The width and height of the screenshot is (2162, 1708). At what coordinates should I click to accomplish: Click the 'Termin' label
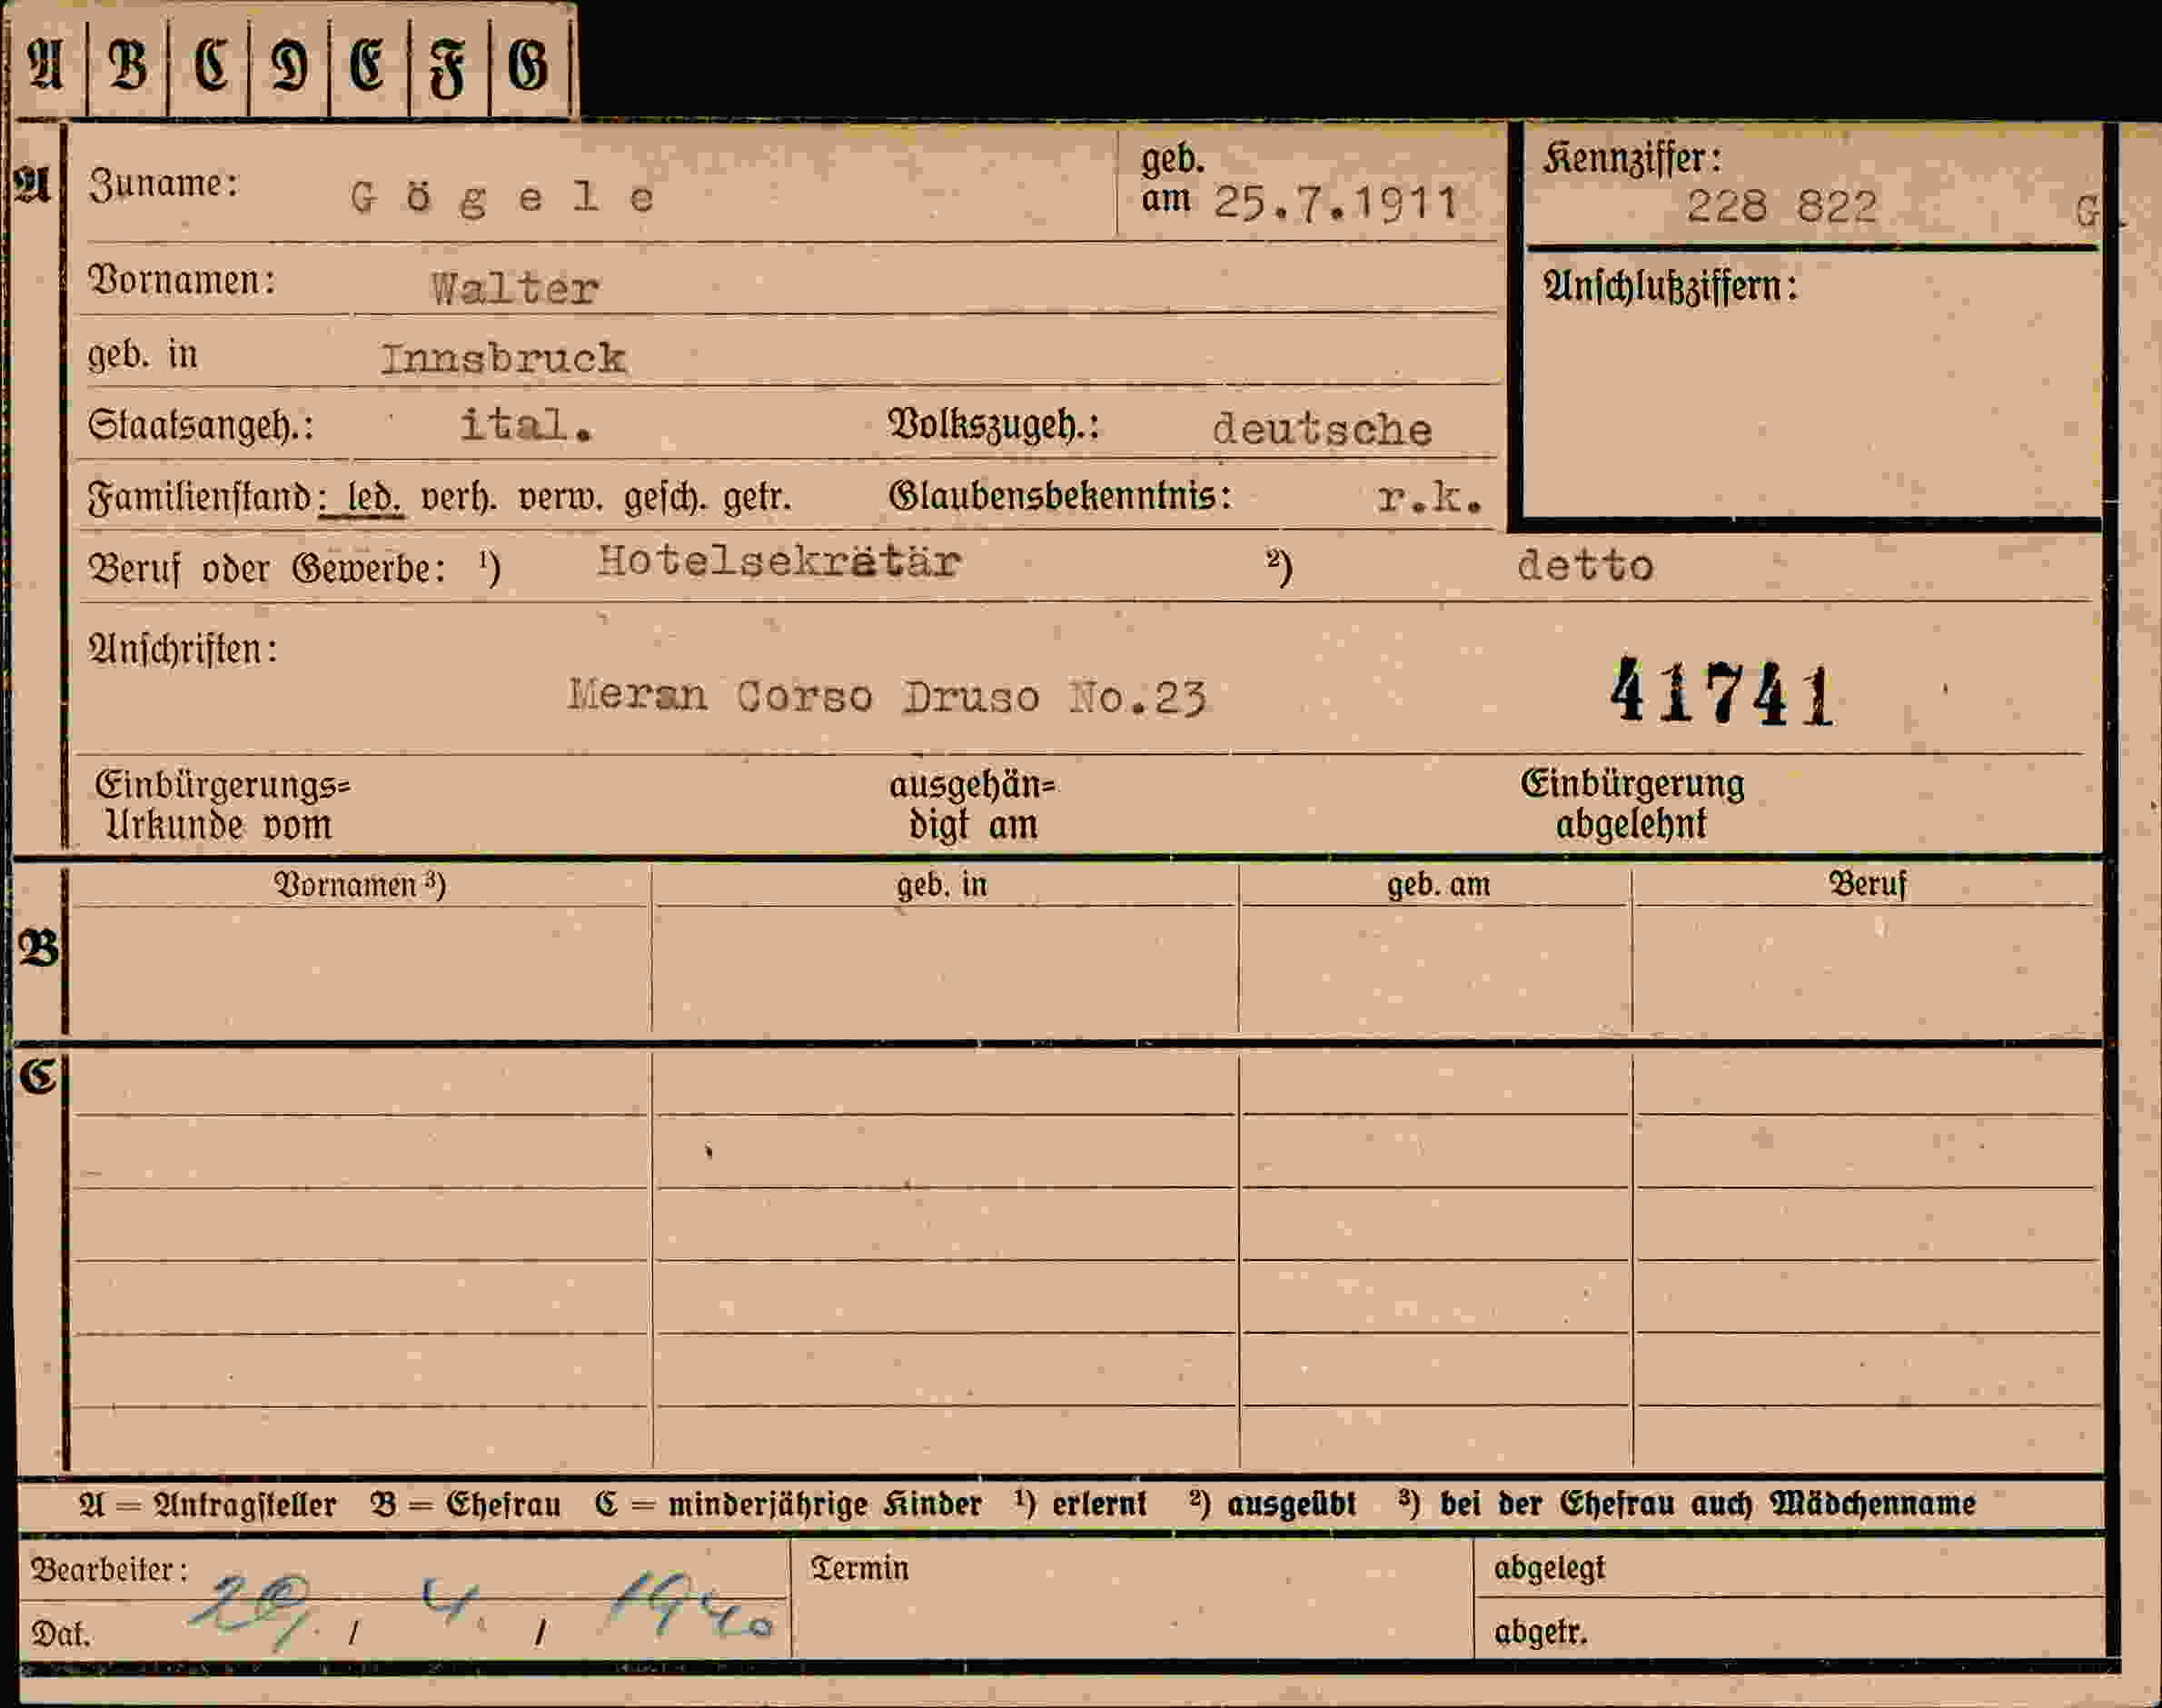point(860,1568)
